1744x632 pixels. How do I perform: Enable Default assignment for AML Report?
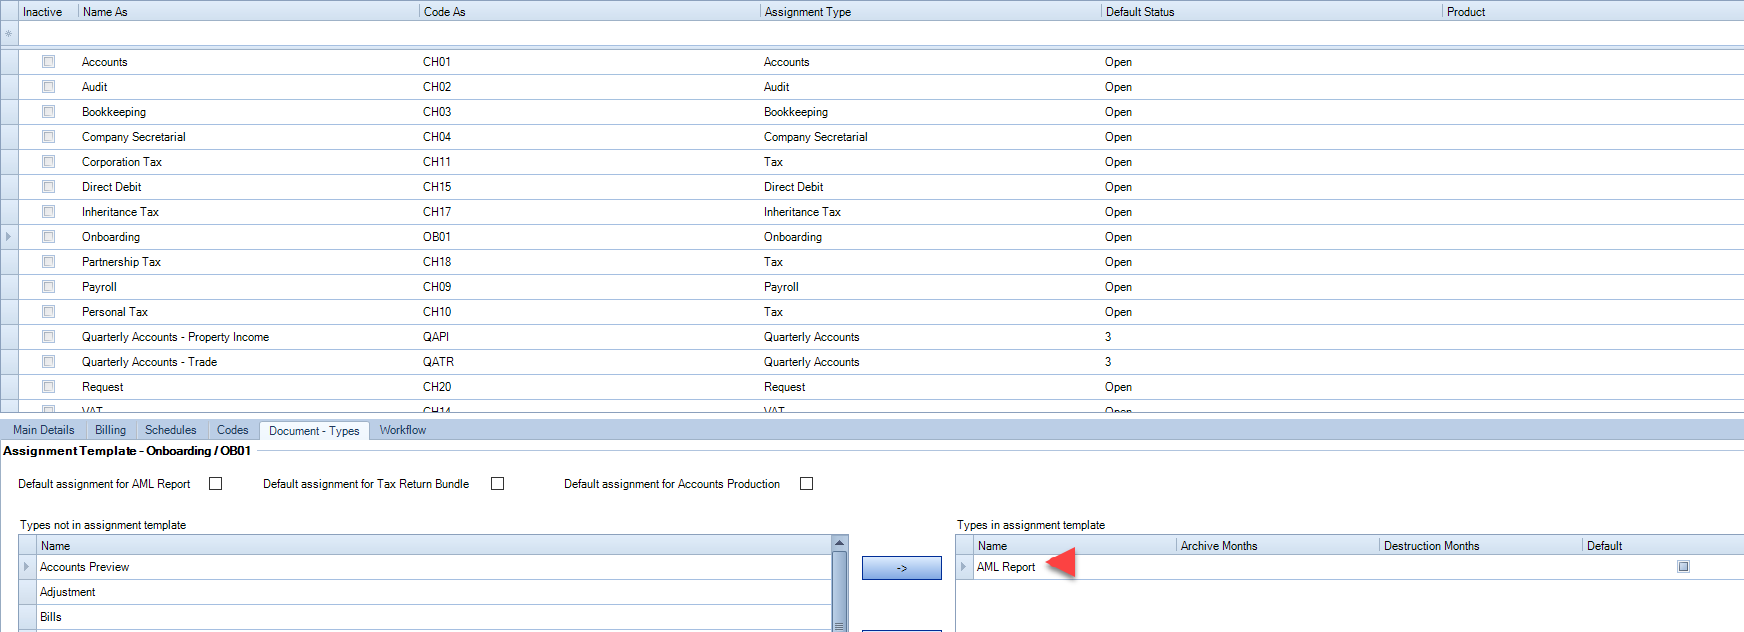point(215,484)
